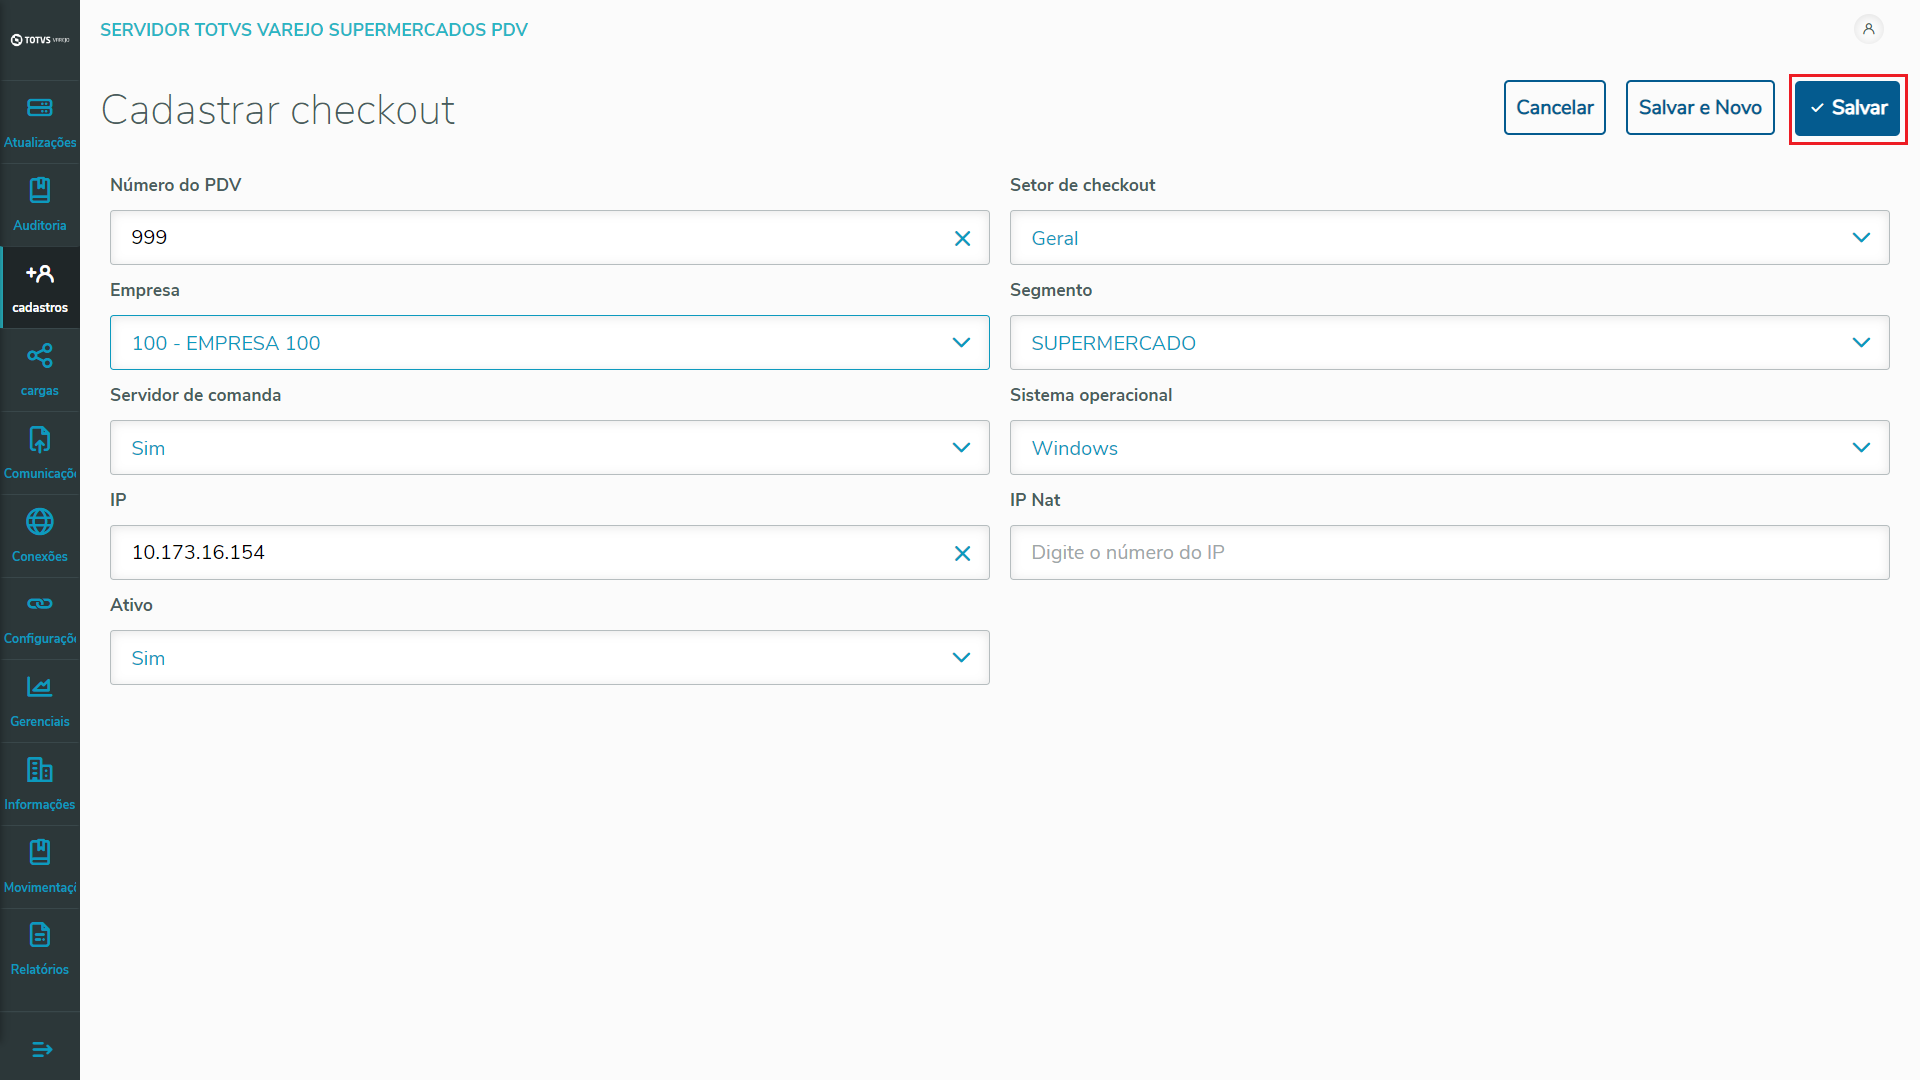Click the IP Nat input field

coord(1449,553)
